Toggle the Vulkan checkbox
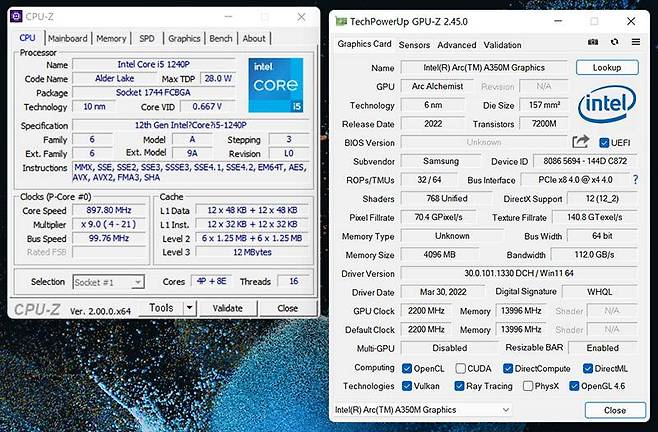The image size is (658, 432). click(x=407, y=386)
